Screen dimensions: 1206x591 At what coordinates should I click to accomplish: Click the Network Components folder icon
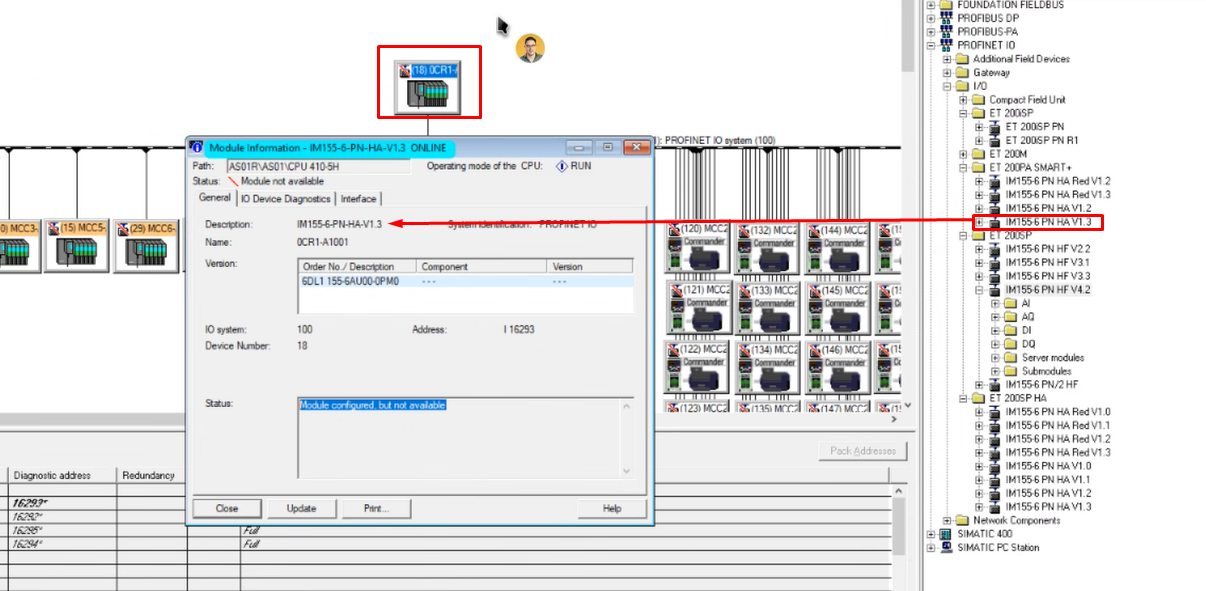pyautogui.click(x=962, y=520)
